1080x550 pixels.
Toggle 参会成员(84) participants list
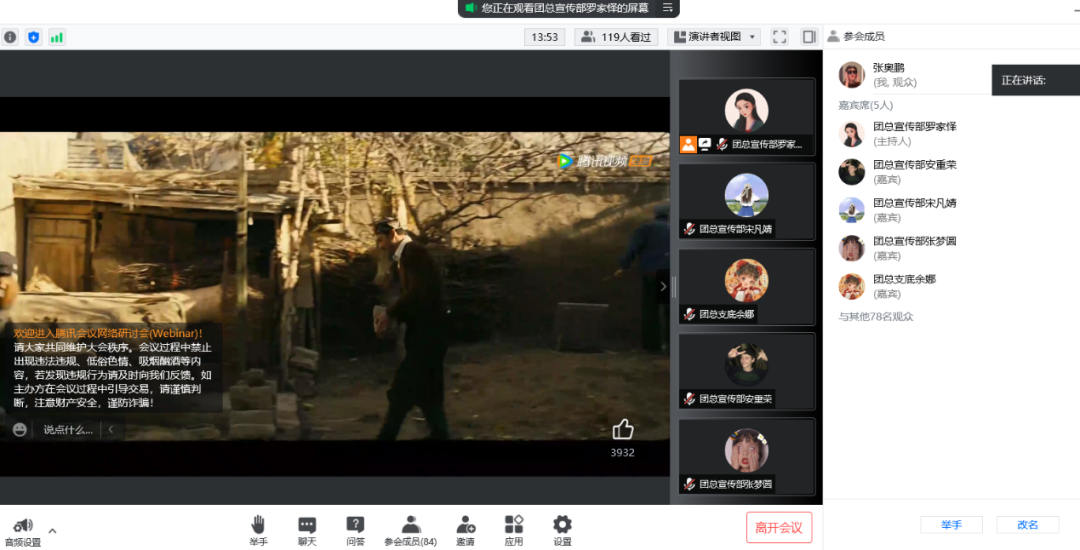(410, 529)
